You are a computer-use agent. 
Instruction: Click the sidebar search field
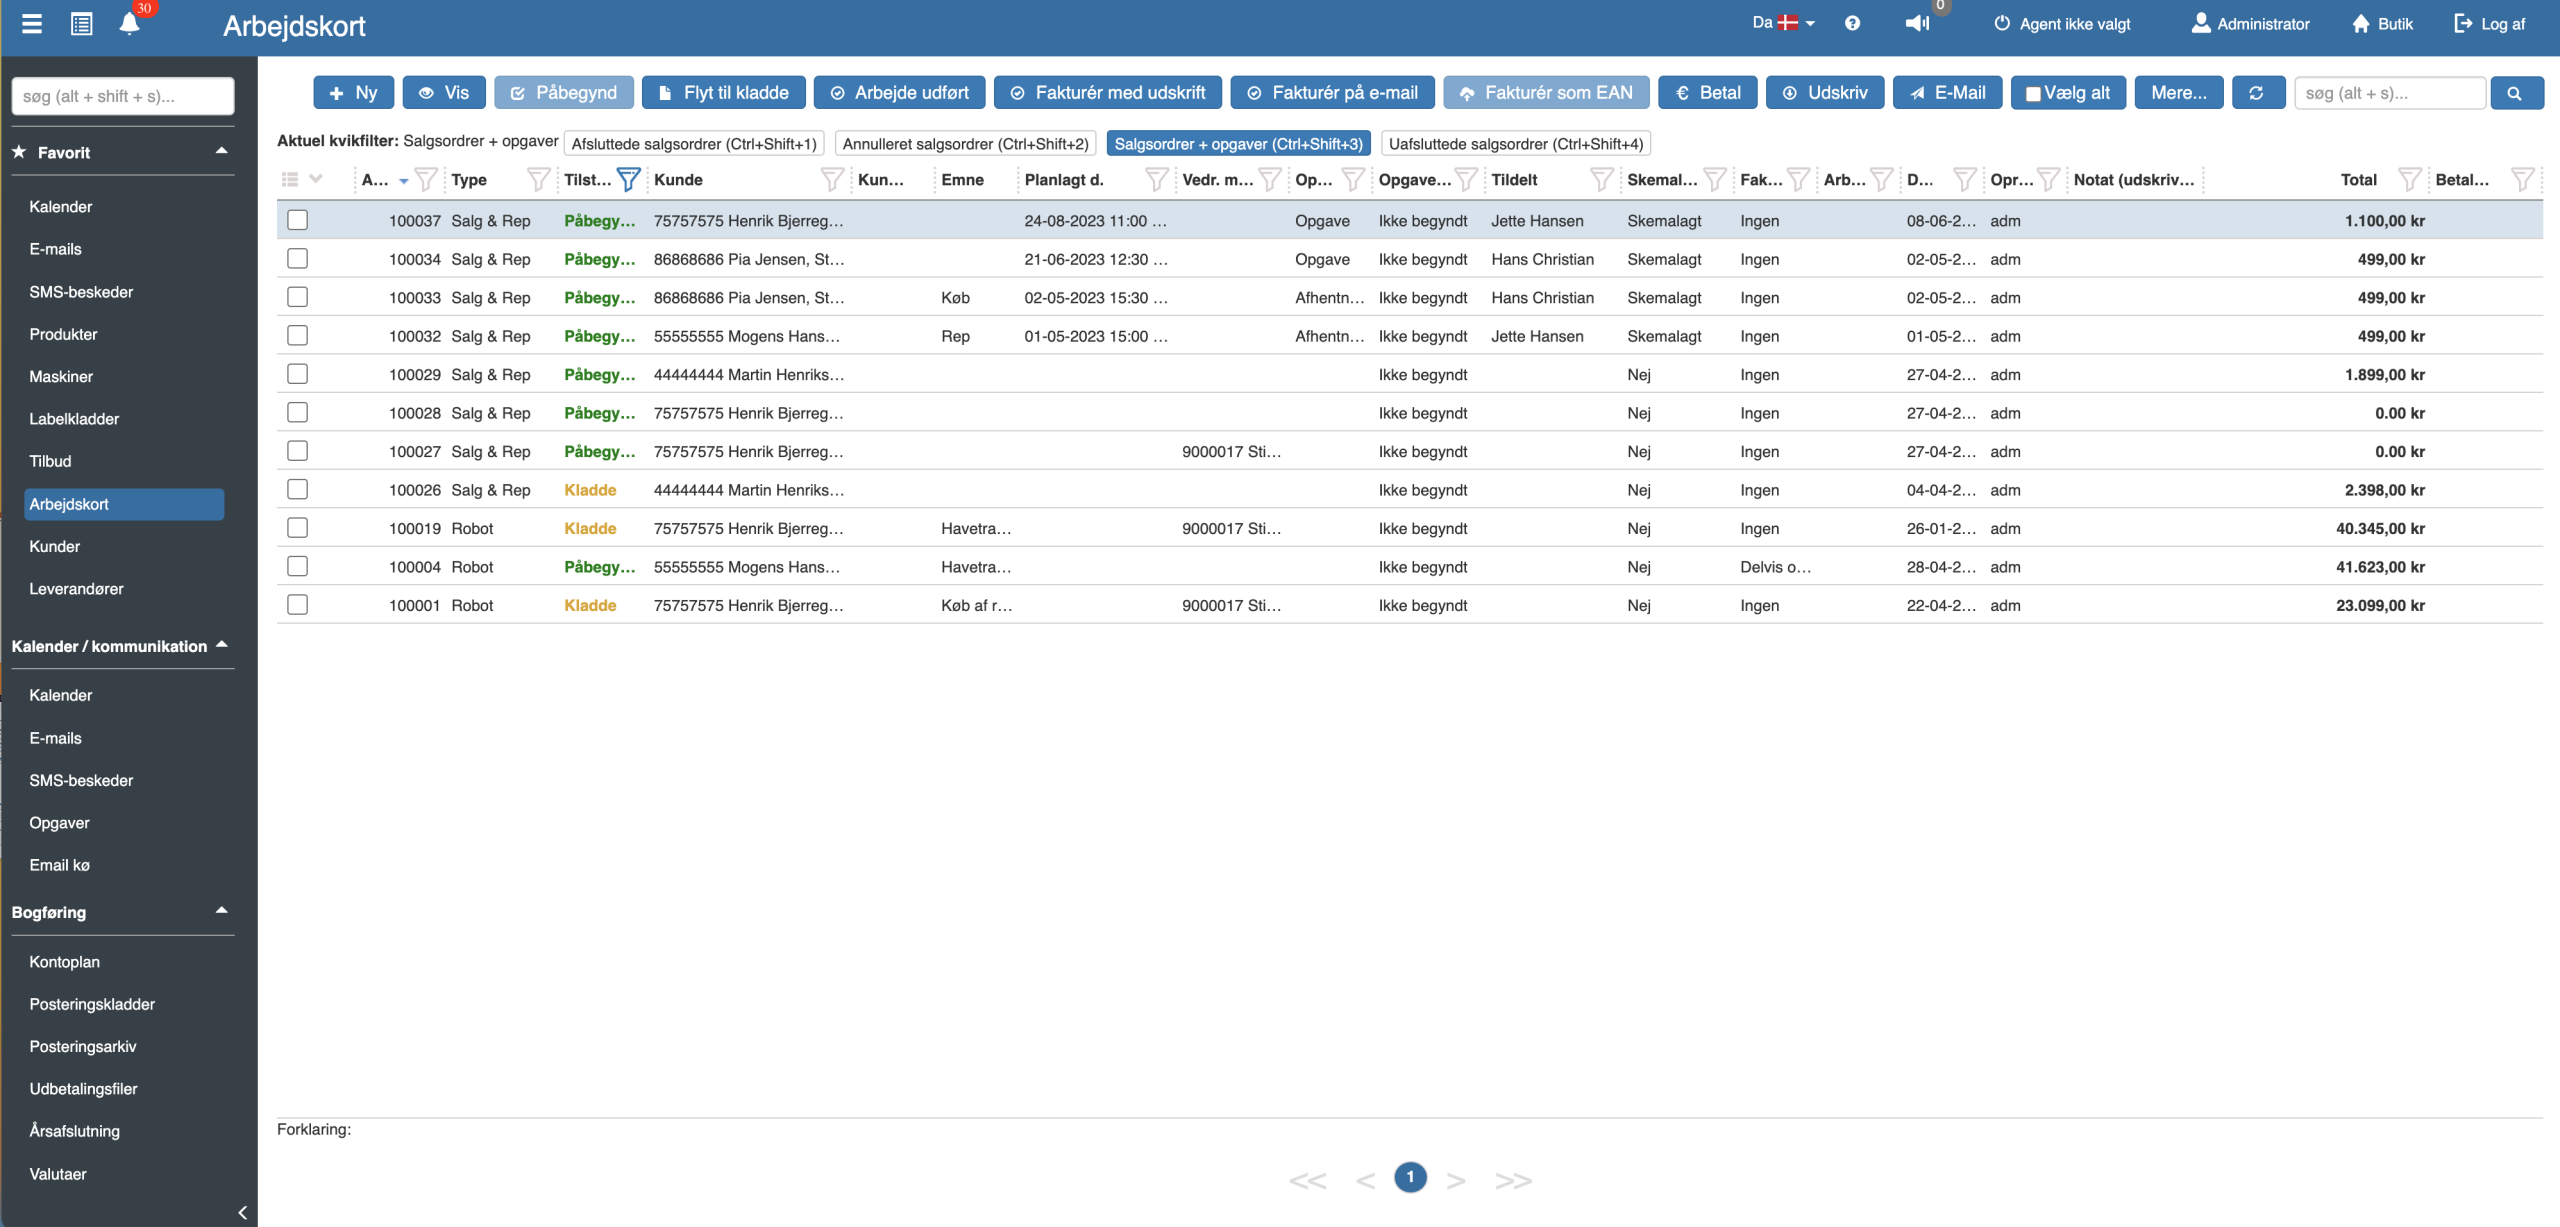pos(123,96)
